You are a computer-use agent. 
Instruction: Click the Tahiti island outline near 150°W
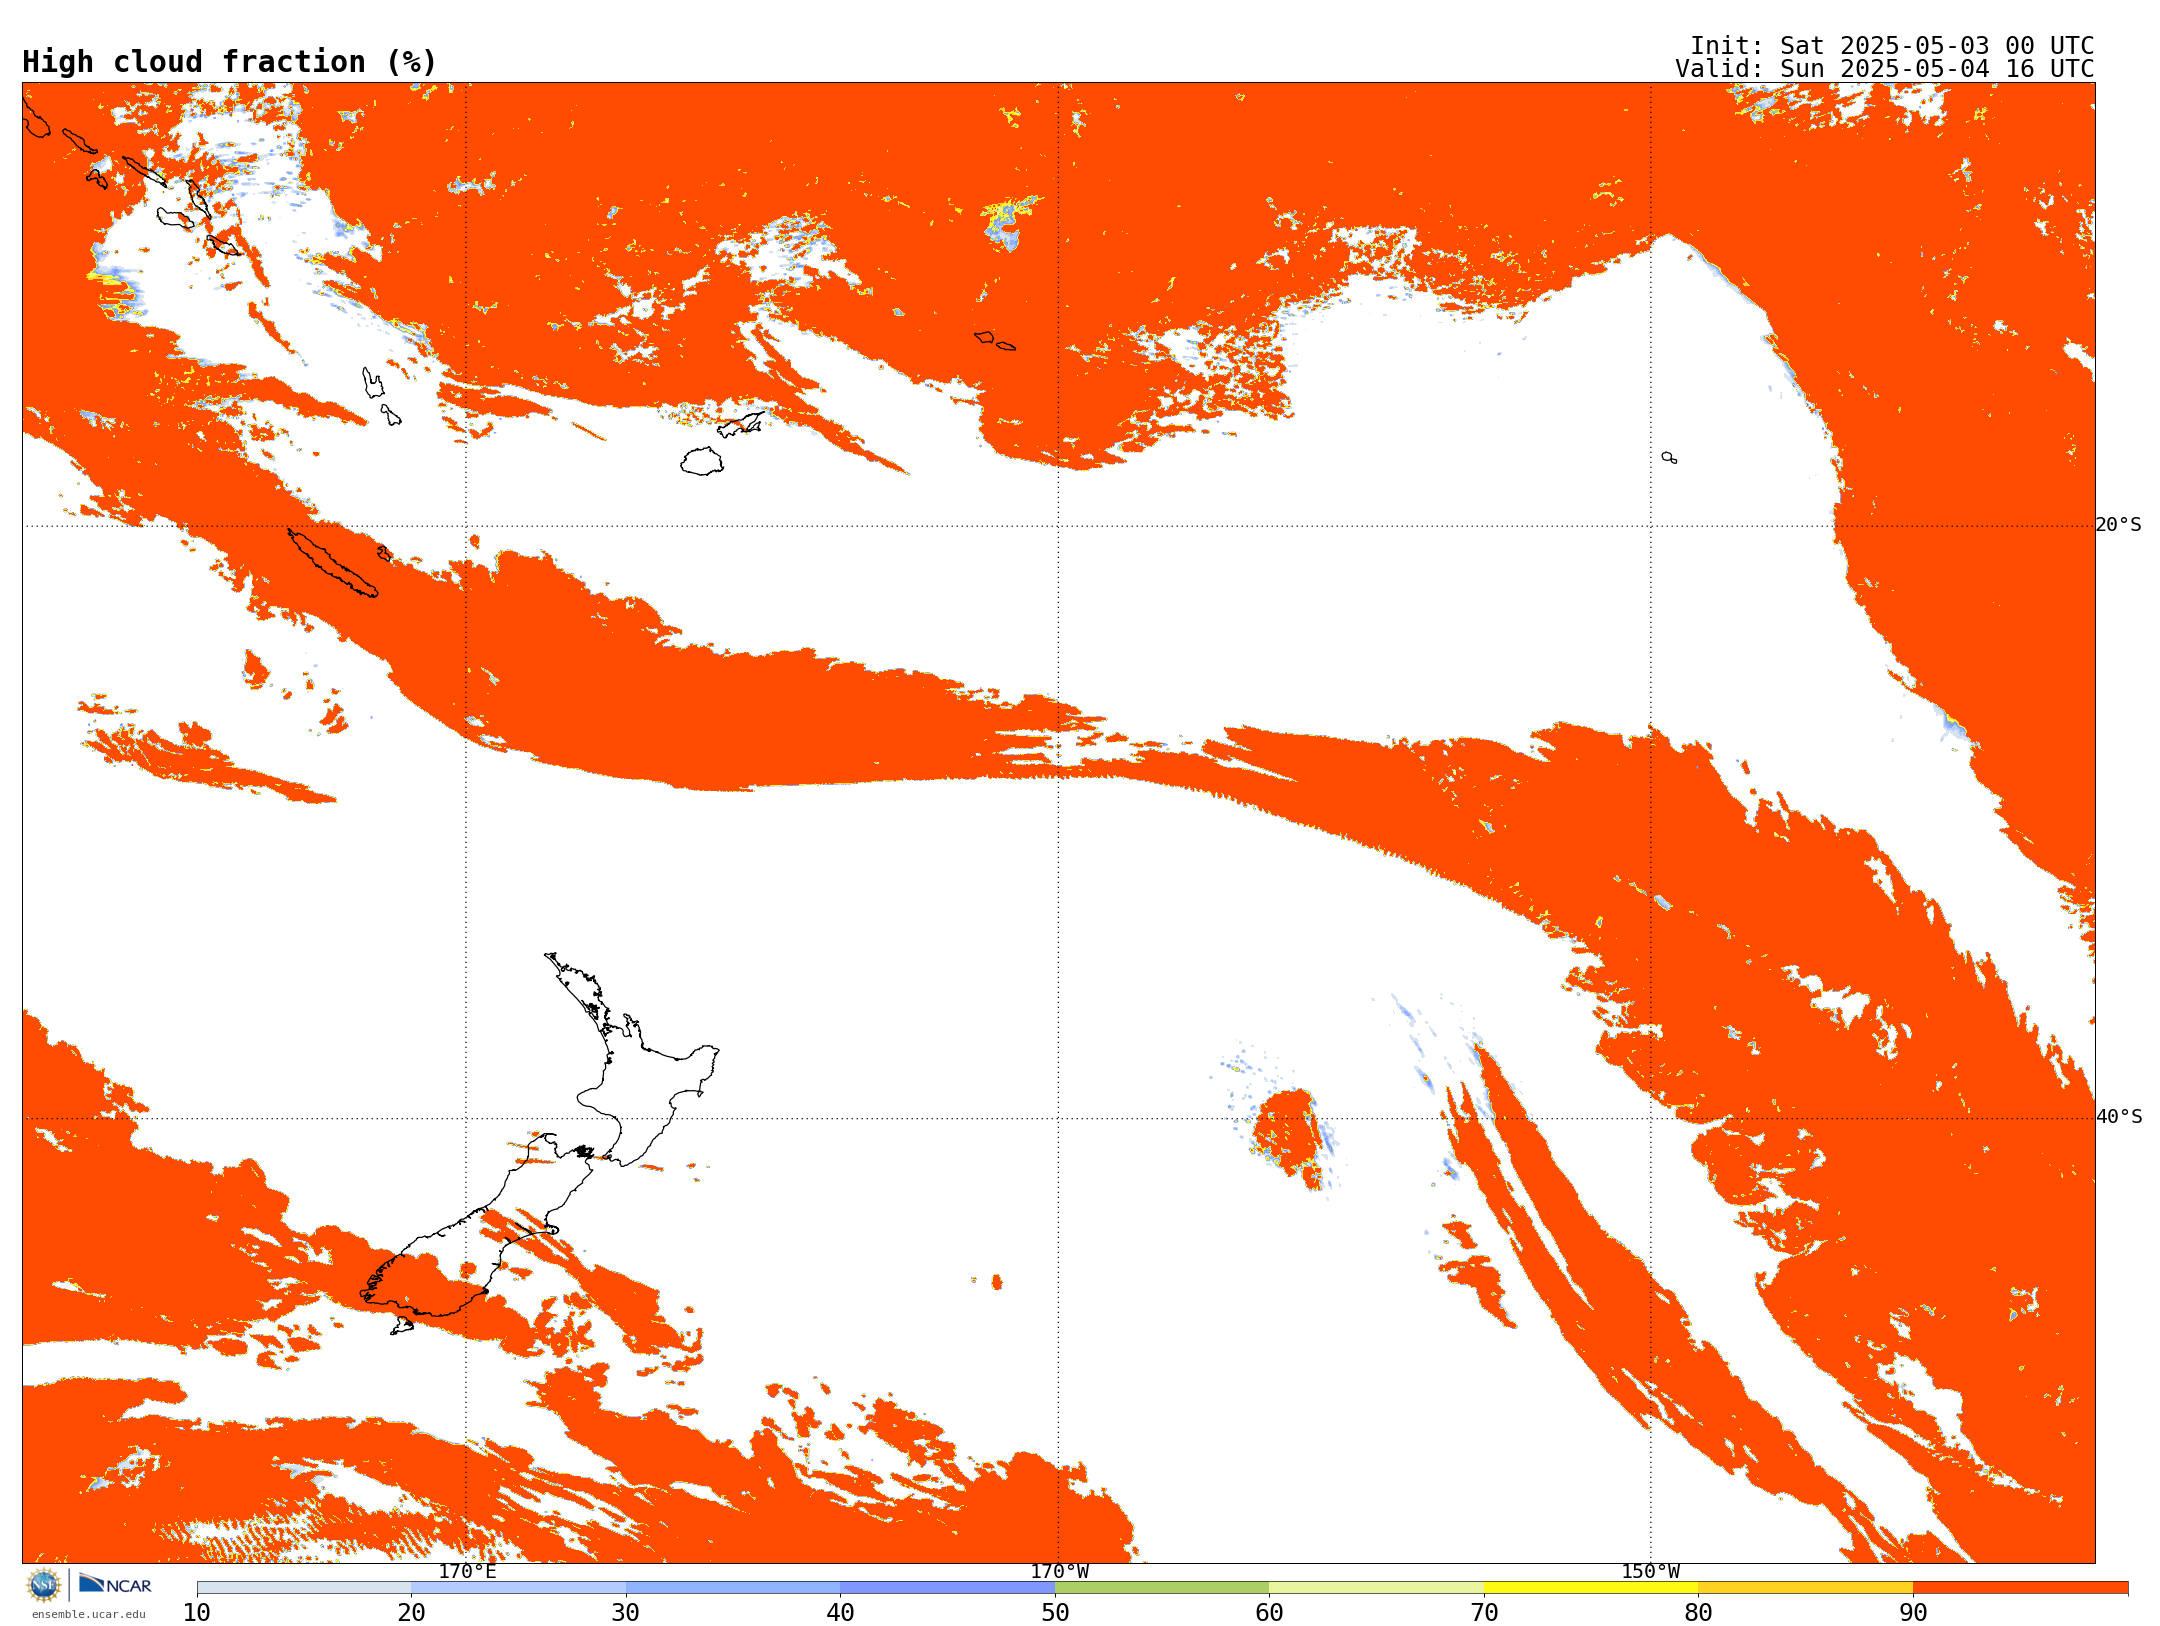[x=1669, y=457]
